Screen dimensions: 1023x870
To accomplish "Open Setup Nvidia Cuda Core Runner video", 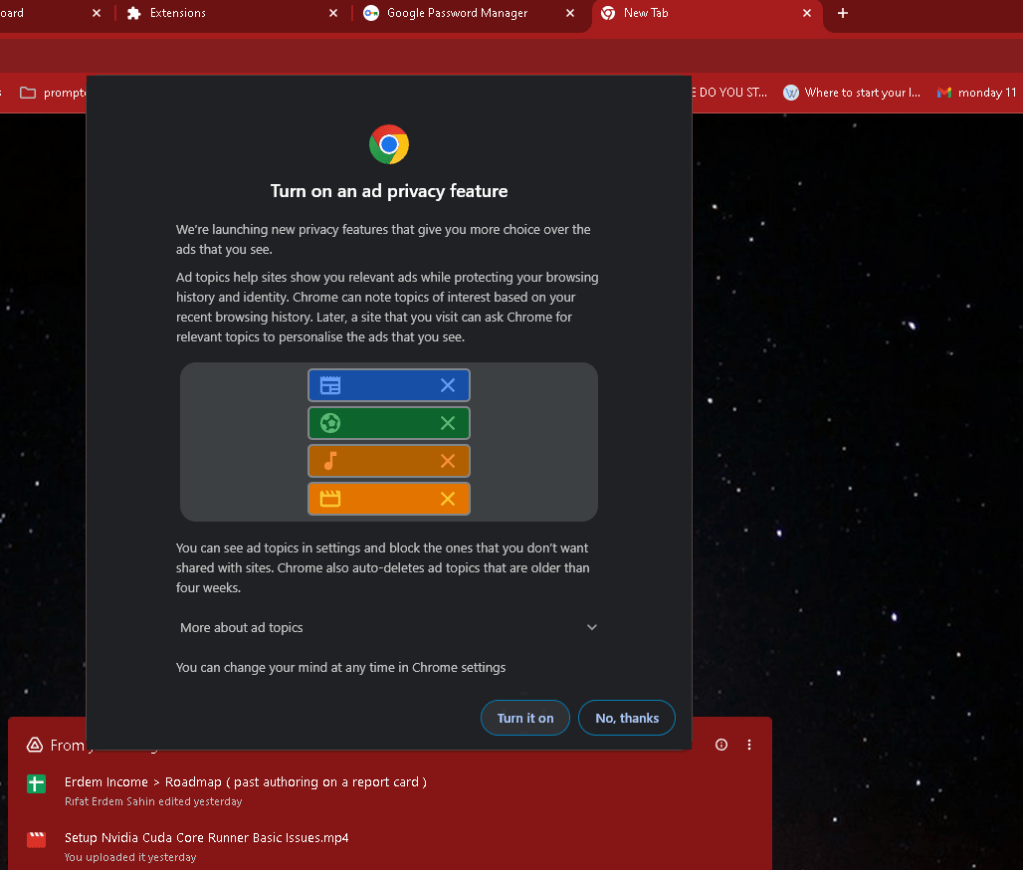I will tap(206, 837).
